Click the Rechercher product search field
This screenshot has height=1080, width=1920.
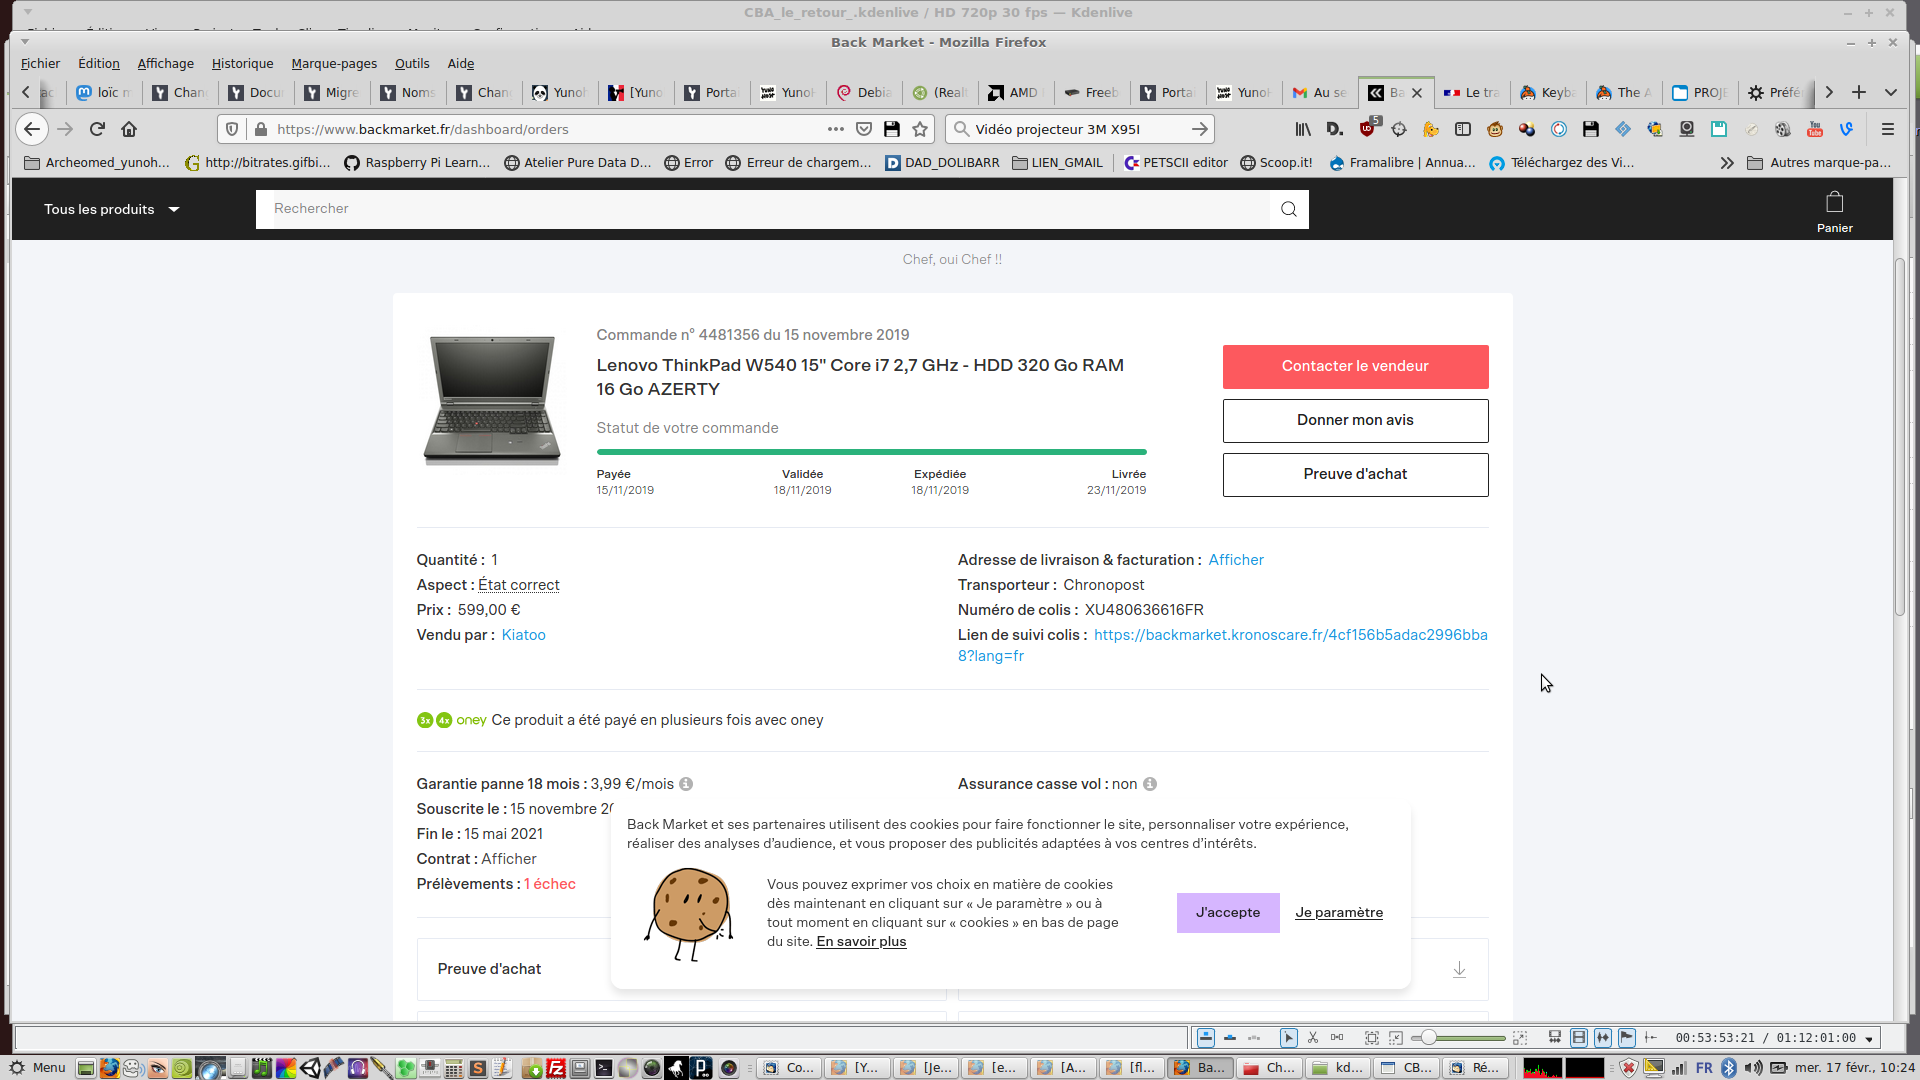tap(760, 209)
